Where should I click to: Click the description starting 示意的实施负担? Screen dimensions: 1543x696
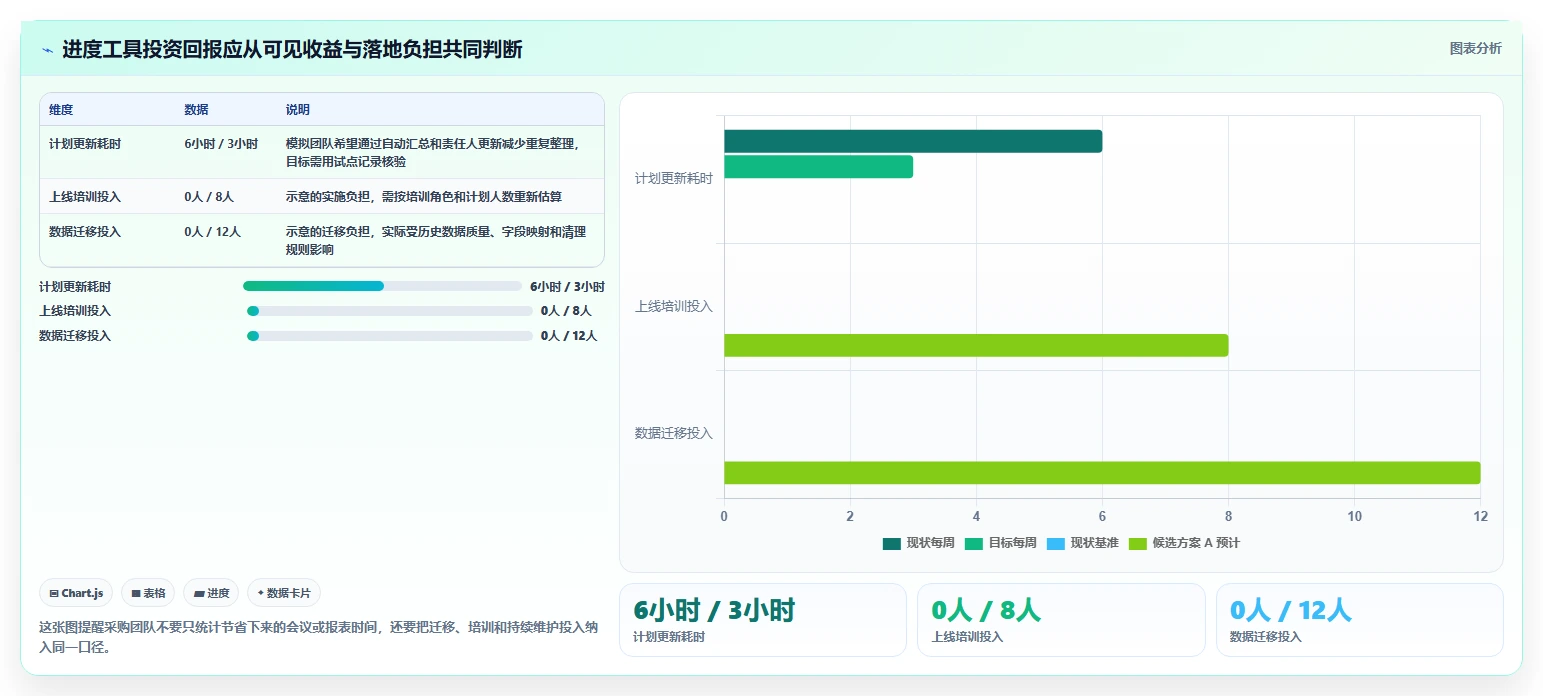[424, 197]
